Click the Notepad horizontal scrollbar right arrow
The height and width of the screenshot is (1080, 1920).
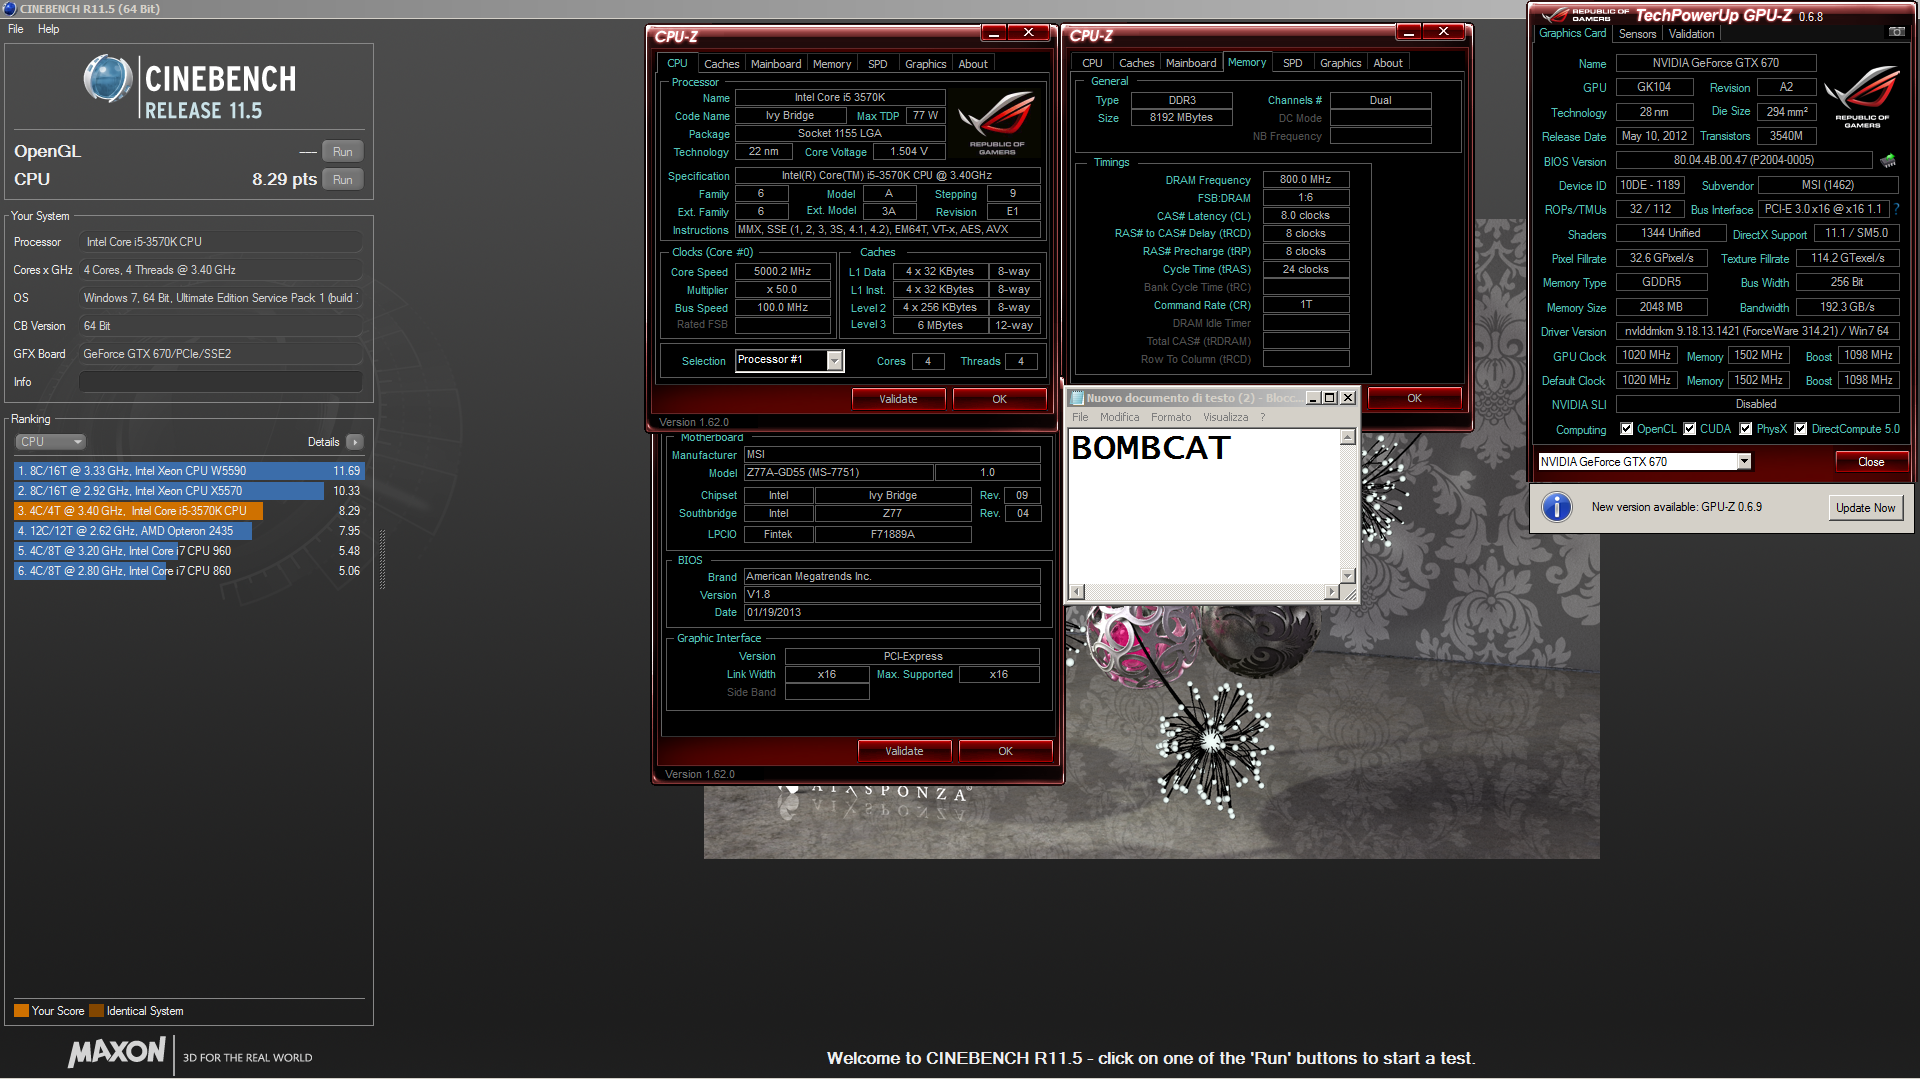[1331, 592]
